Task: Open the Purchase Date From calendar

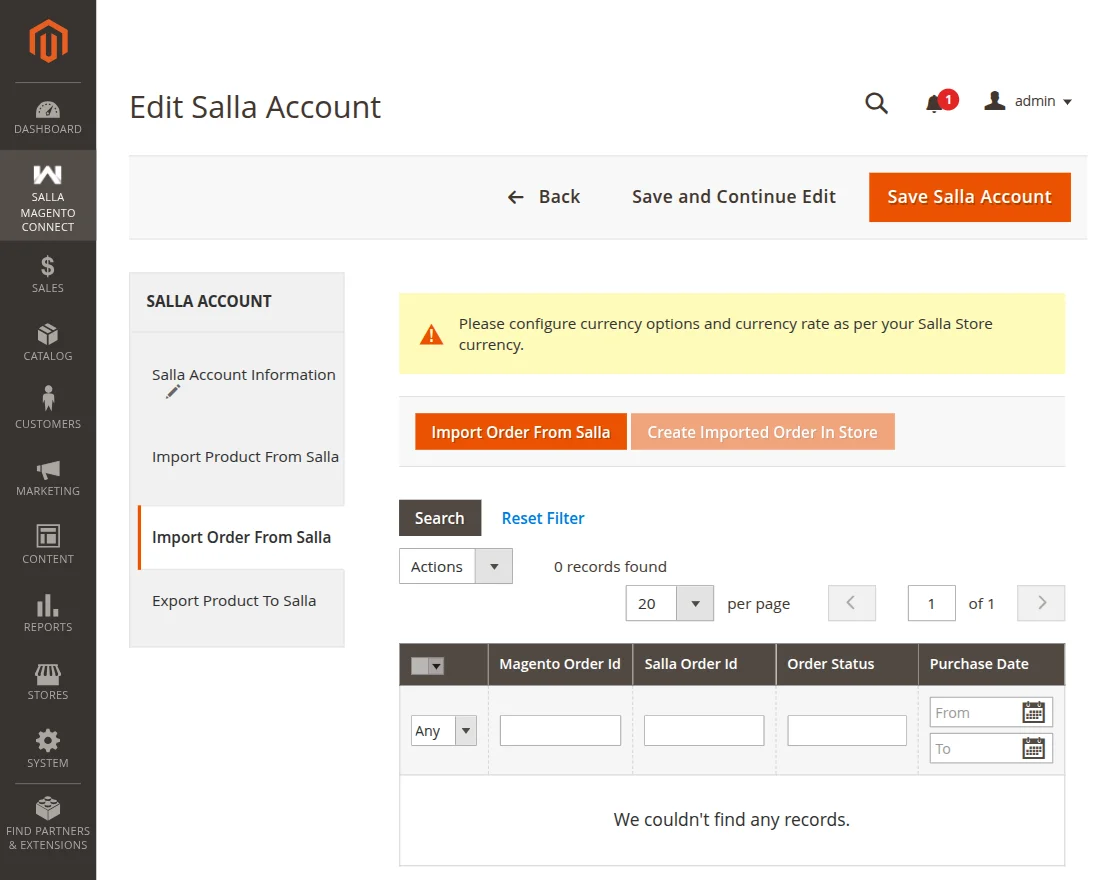Action: (x=1033, y=712)
